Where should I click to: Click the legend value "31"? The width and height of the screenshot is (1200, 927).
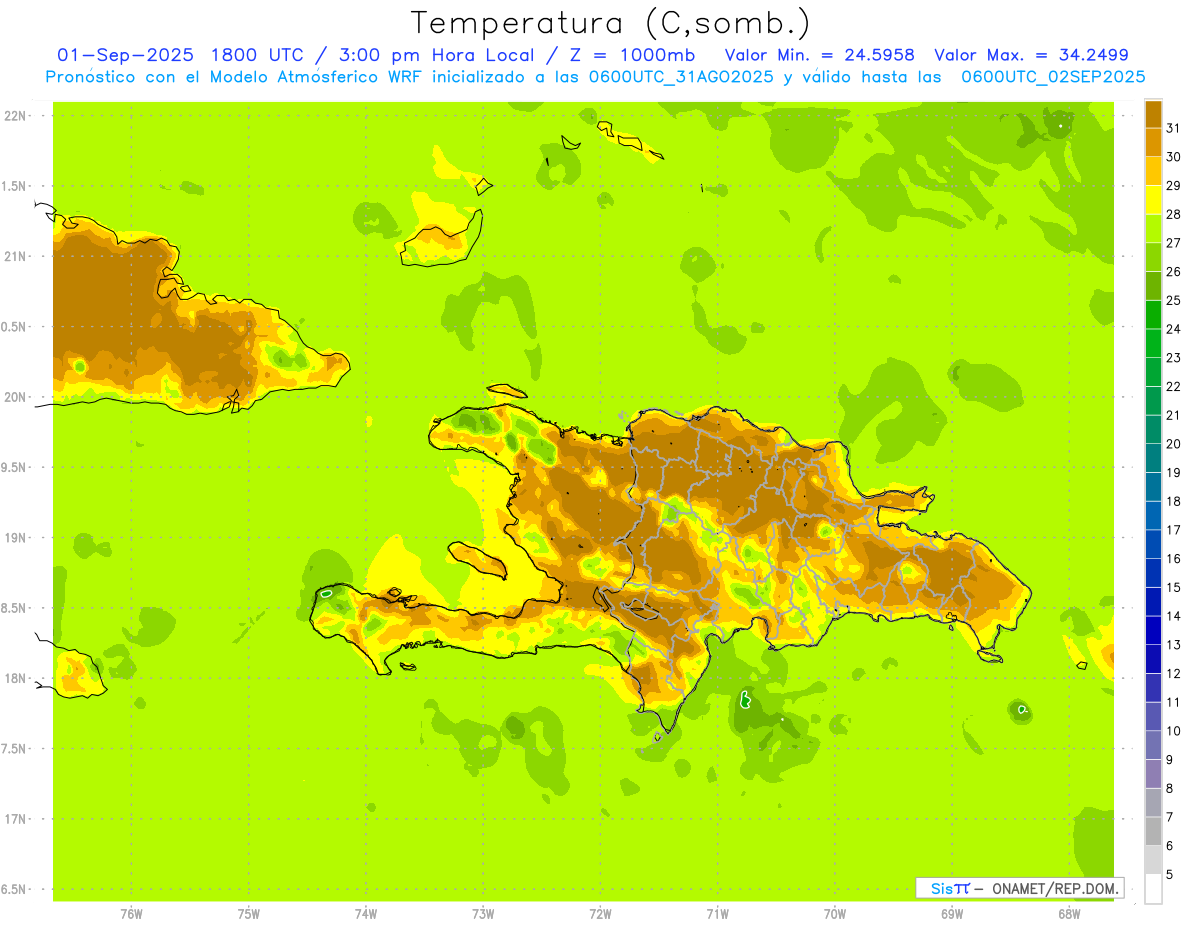pos(1173,128)
